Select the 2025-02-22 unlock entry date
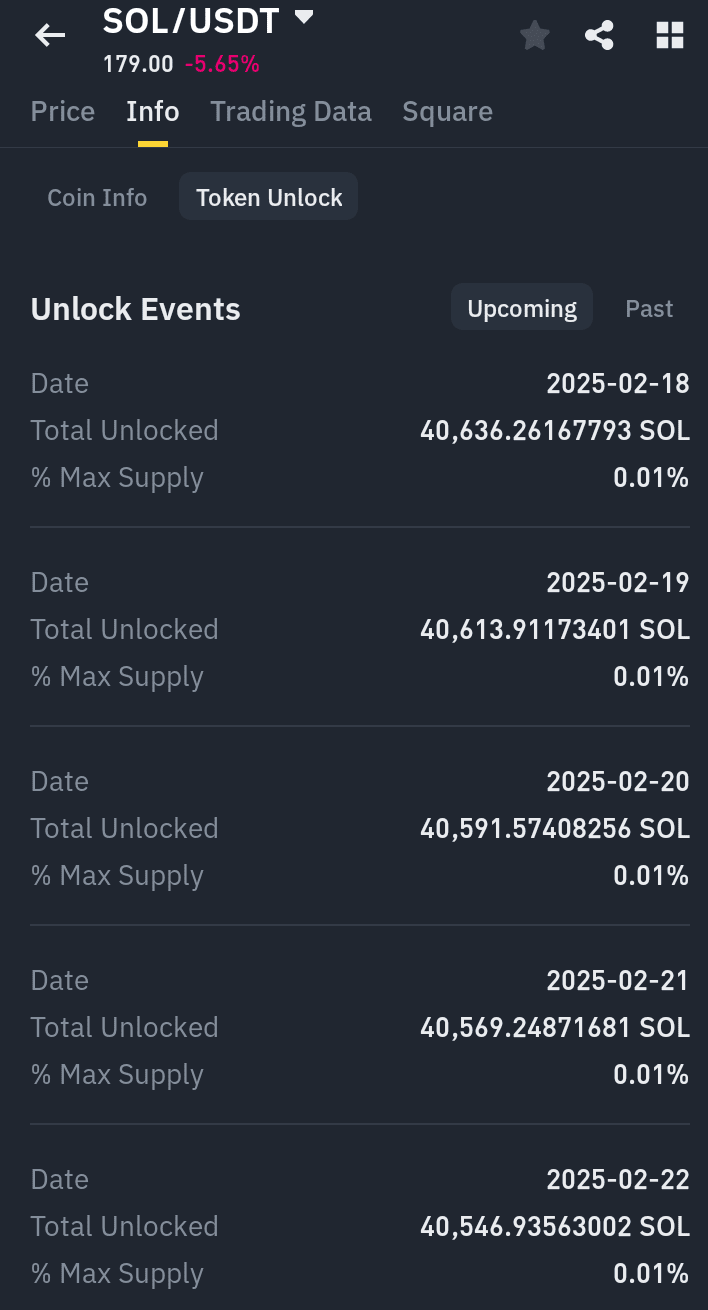 (617, 1179)
